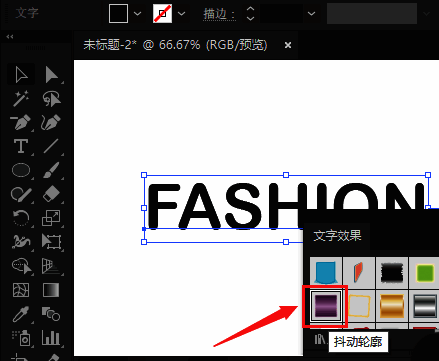Click the stroke weight input field
The width and height of the screenshot is (439, 361).
click(x=281, y=14)
